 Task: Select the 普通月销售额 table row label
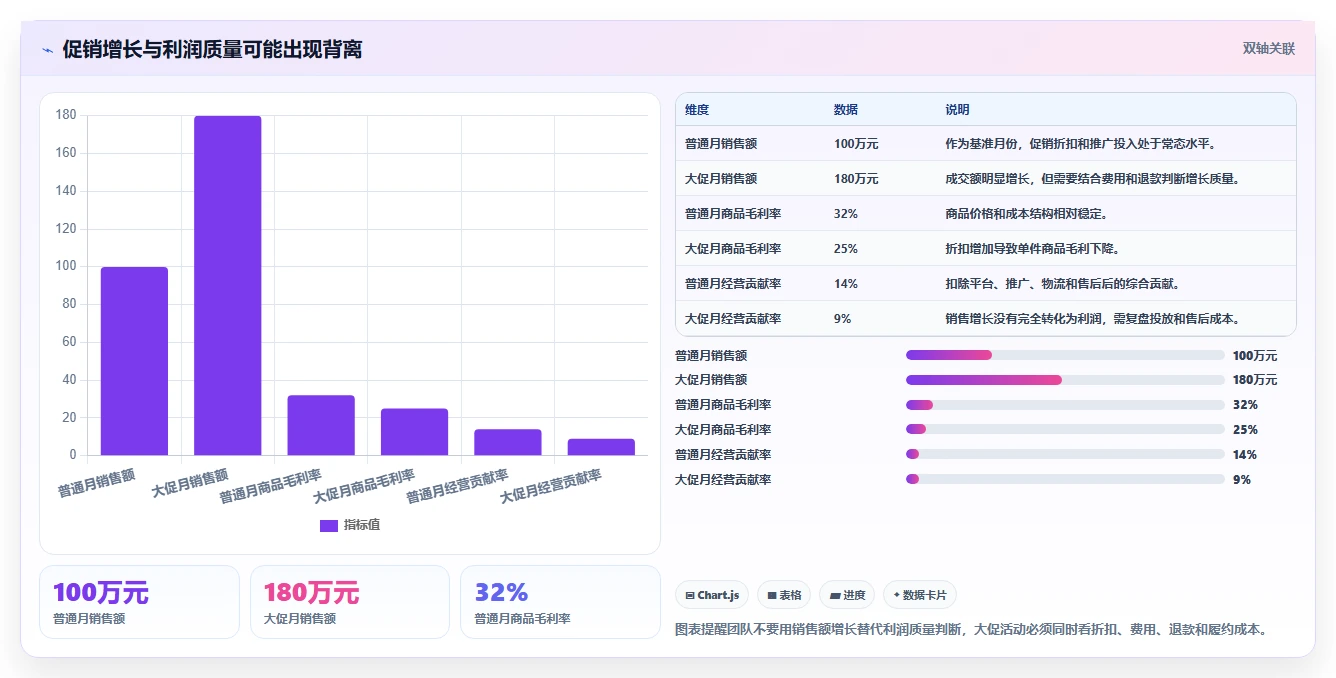(721, 144)
